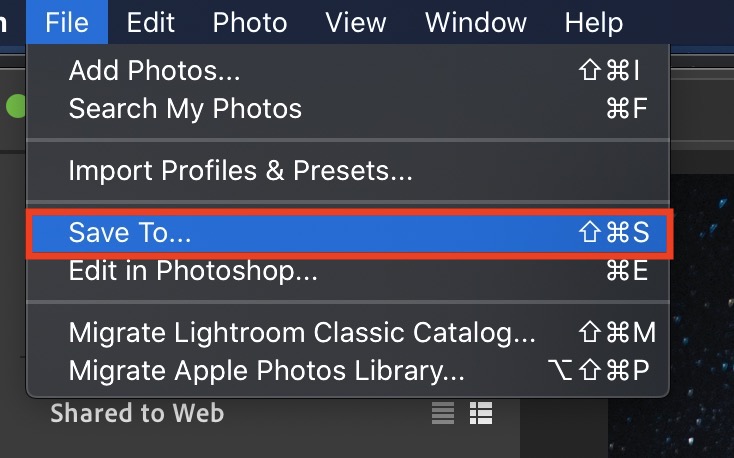This screenshot has height=458, width=734.
Task: Choose Import Profiles & Presets
Action: pos(240,170)
